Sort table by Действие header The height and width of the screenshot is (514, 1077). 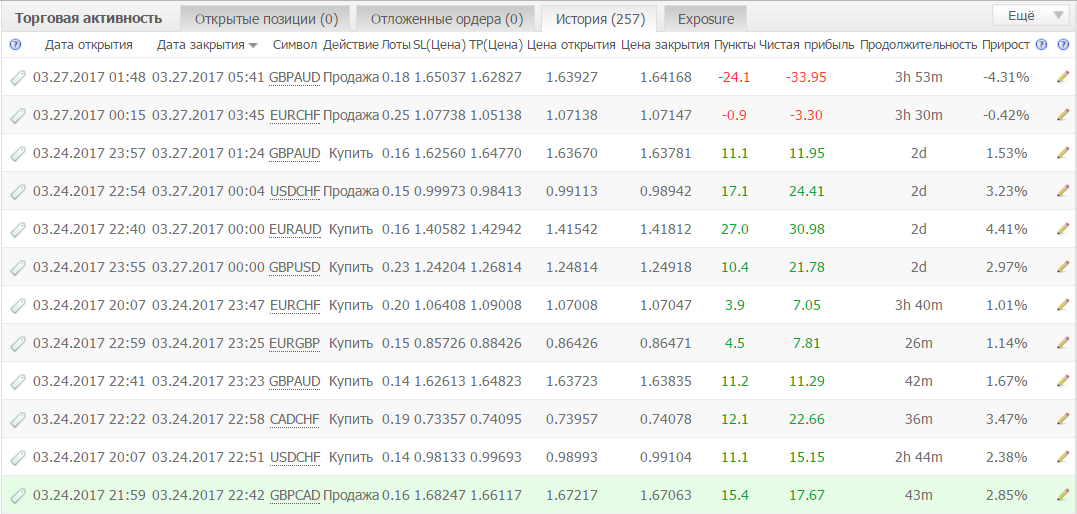(x=350, y=45)
